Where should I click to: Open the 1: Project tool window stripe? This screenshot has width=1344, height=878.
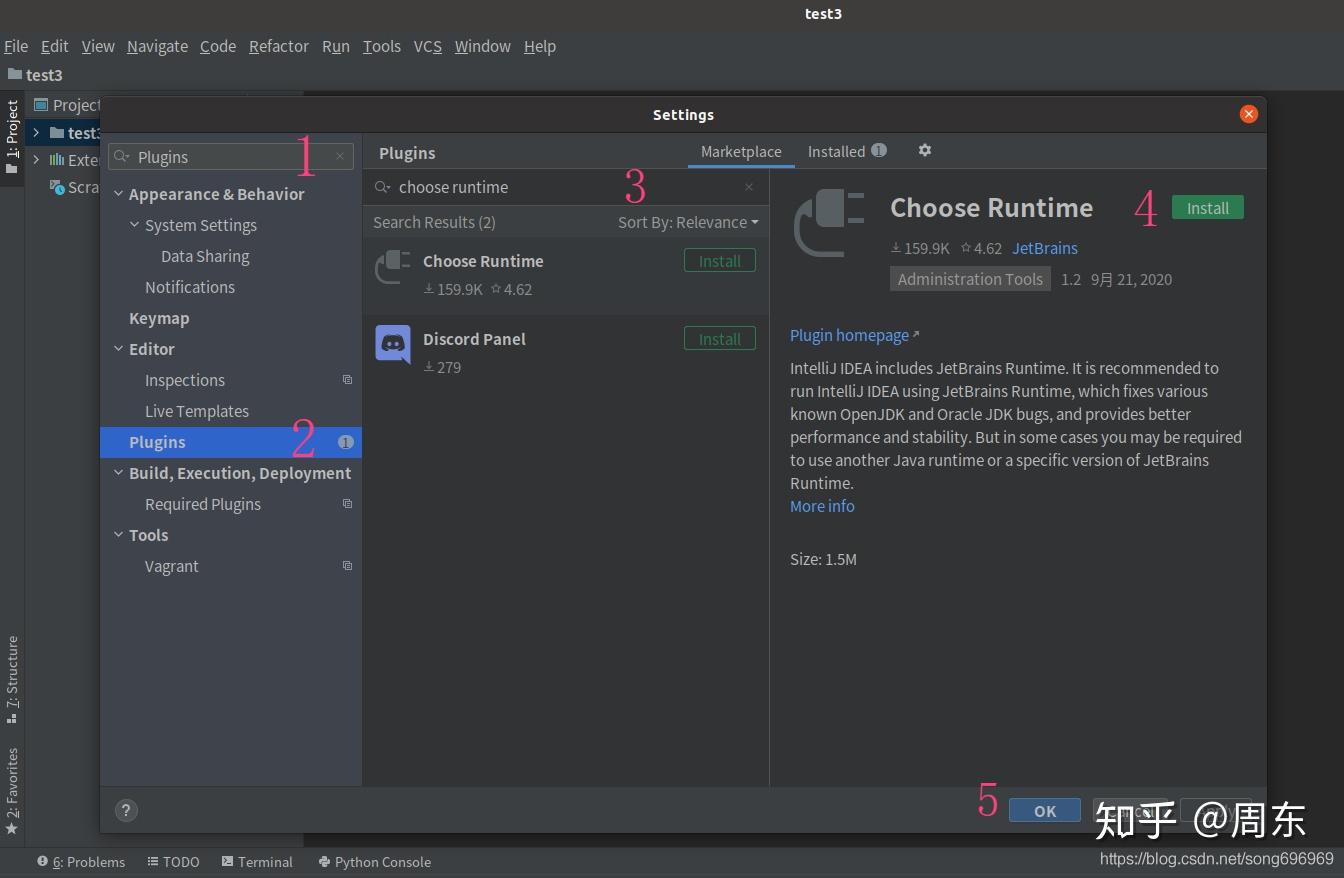click(x=12, y=137)
